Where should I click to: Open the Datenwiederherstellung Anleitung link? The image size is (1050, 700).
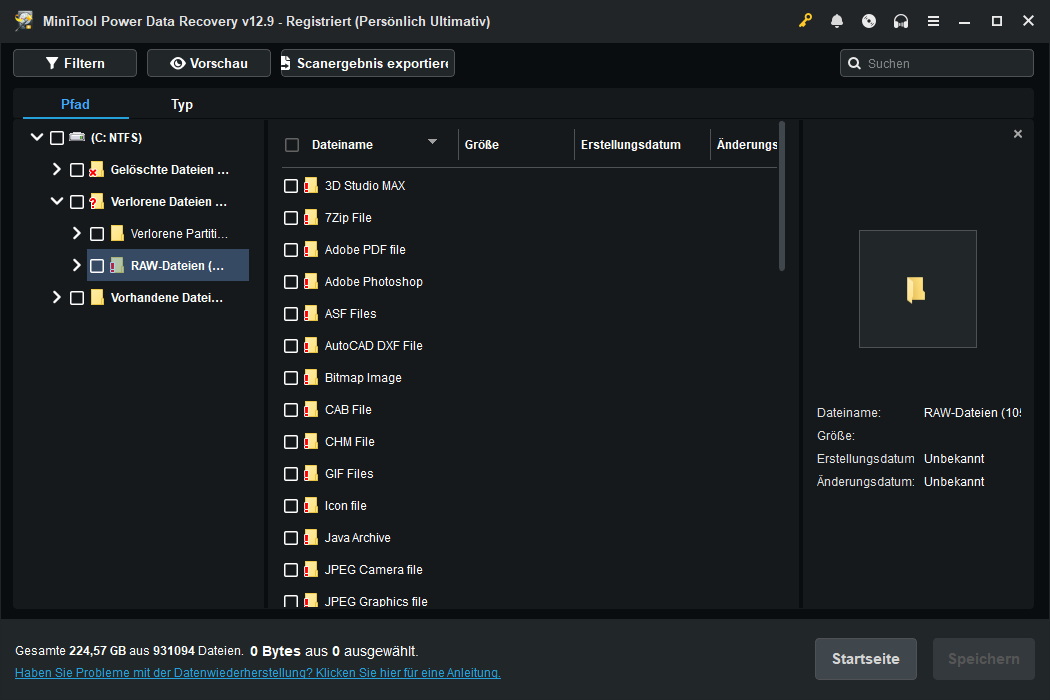[258, 673]
